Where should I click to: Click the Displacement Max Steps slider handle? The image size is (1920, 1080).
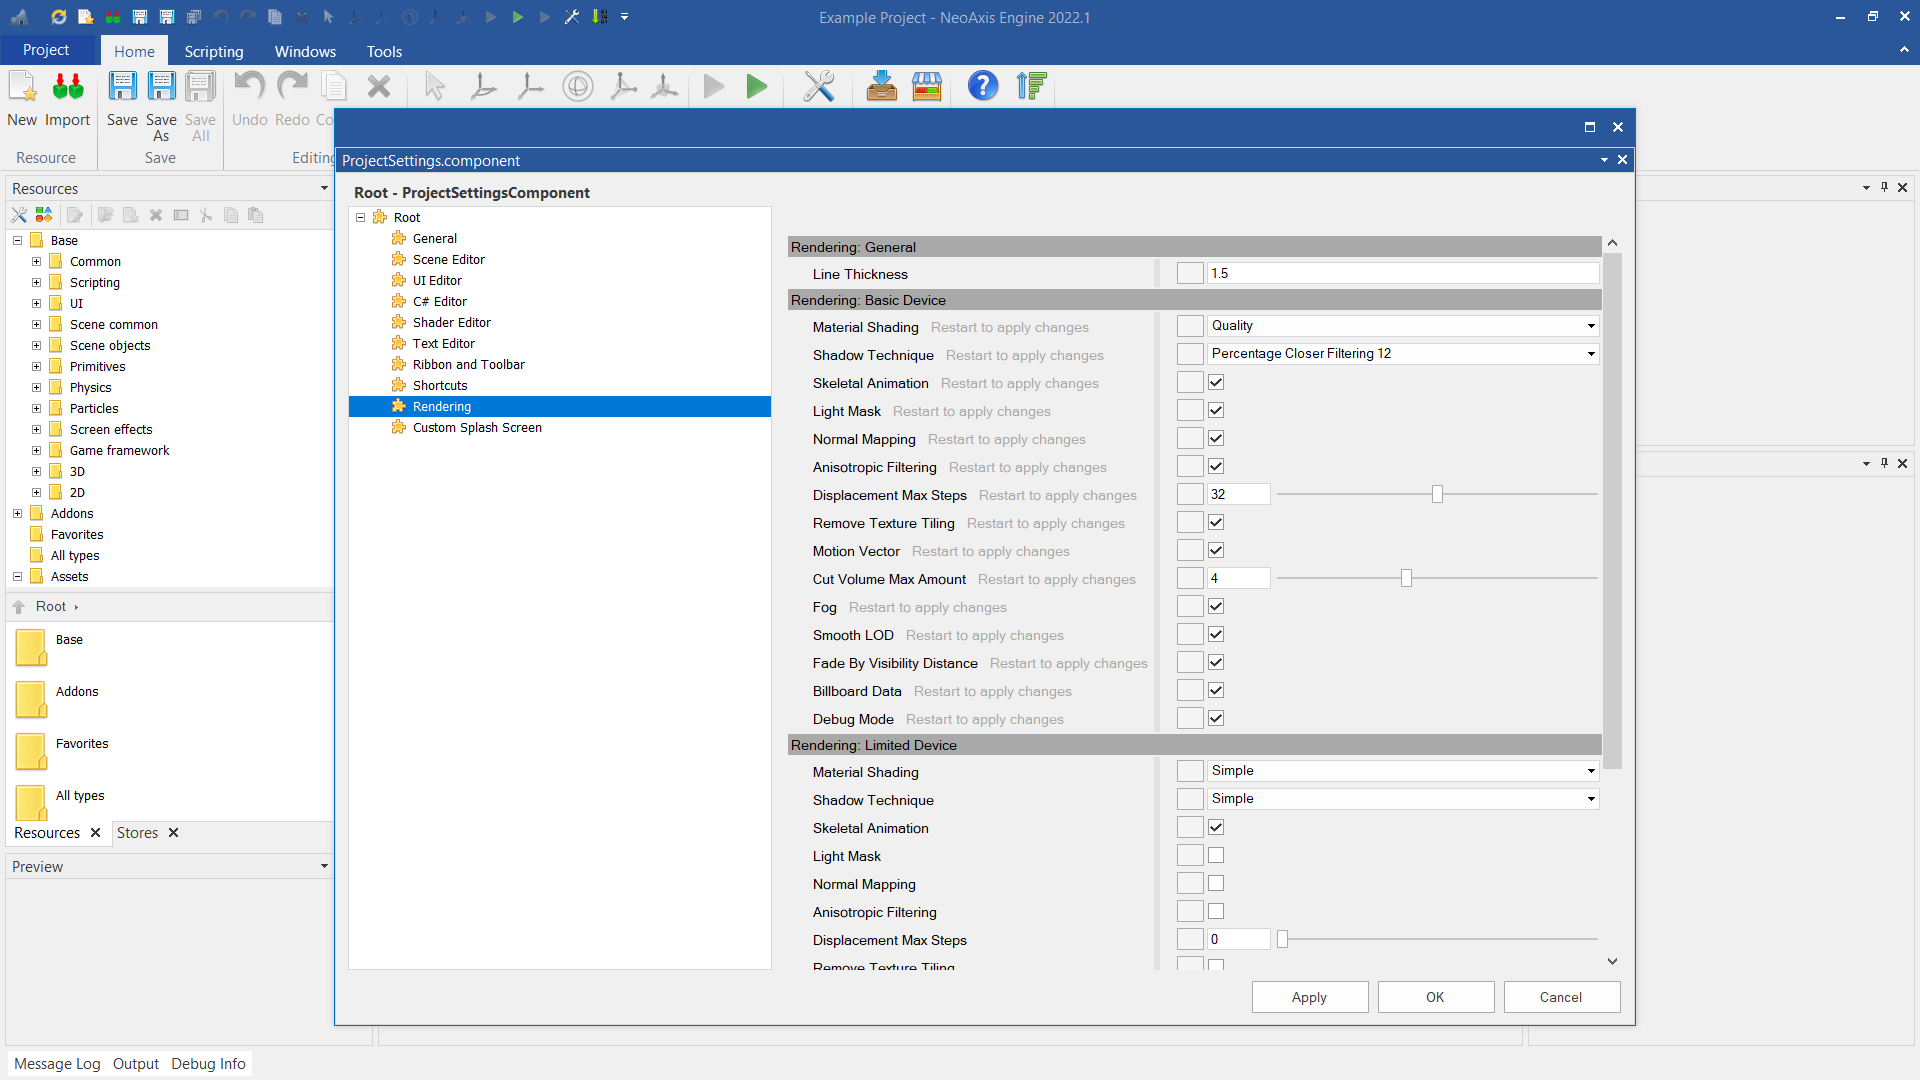tap(1437, 494)
